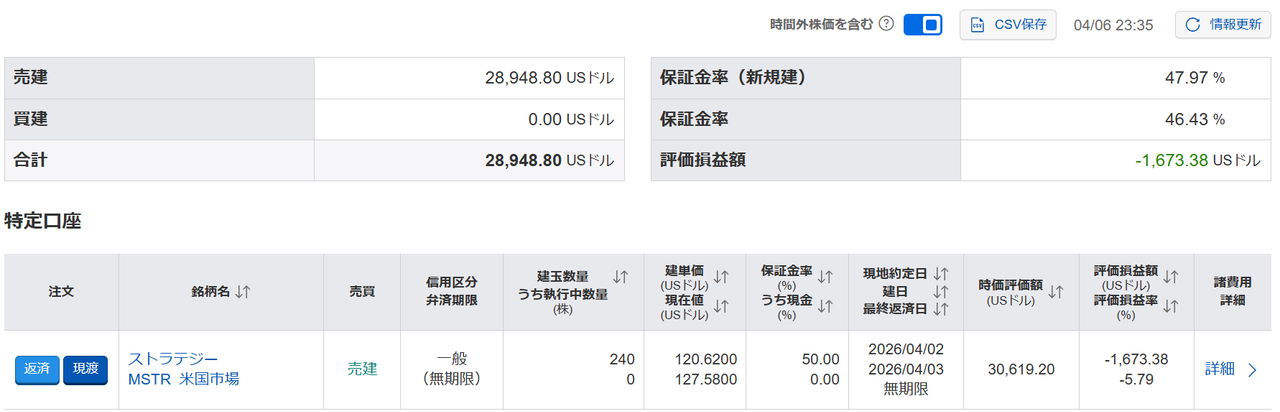Viewport: 1280px width, 412px height.
Task: Click the help icon beside 時間外株価を含む
Action: coord(886,24)
